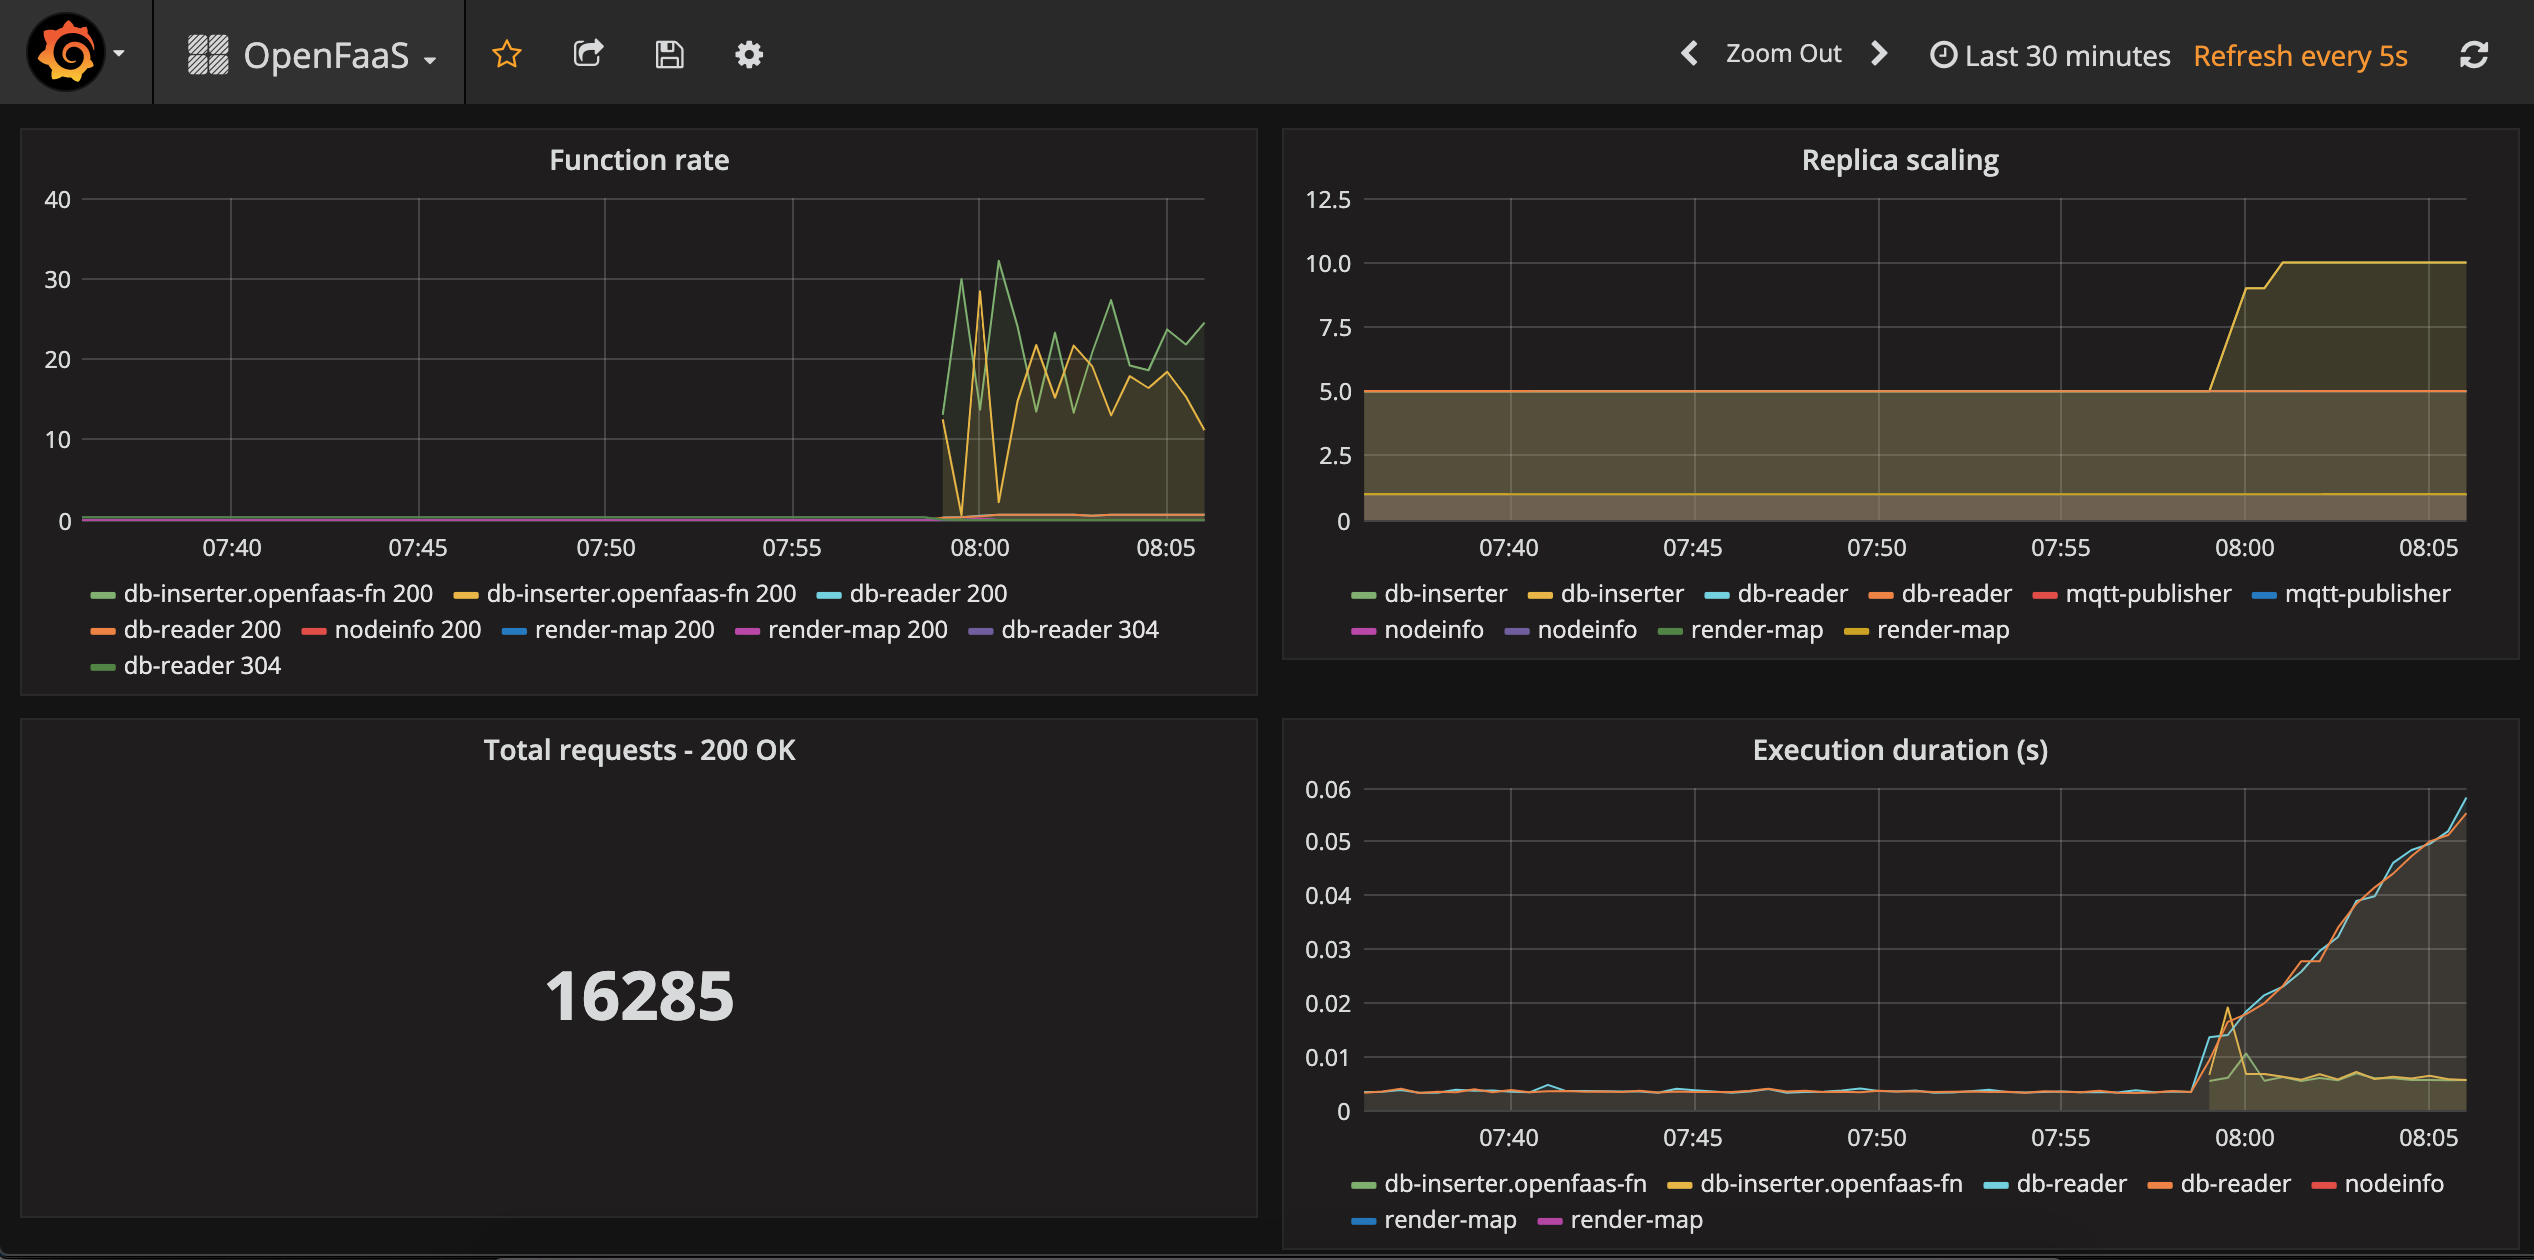The height and width of the screenshot is (1260, 2534).
Task: Star the OpenFaaS dashboard as favorite
Action: 507,54
